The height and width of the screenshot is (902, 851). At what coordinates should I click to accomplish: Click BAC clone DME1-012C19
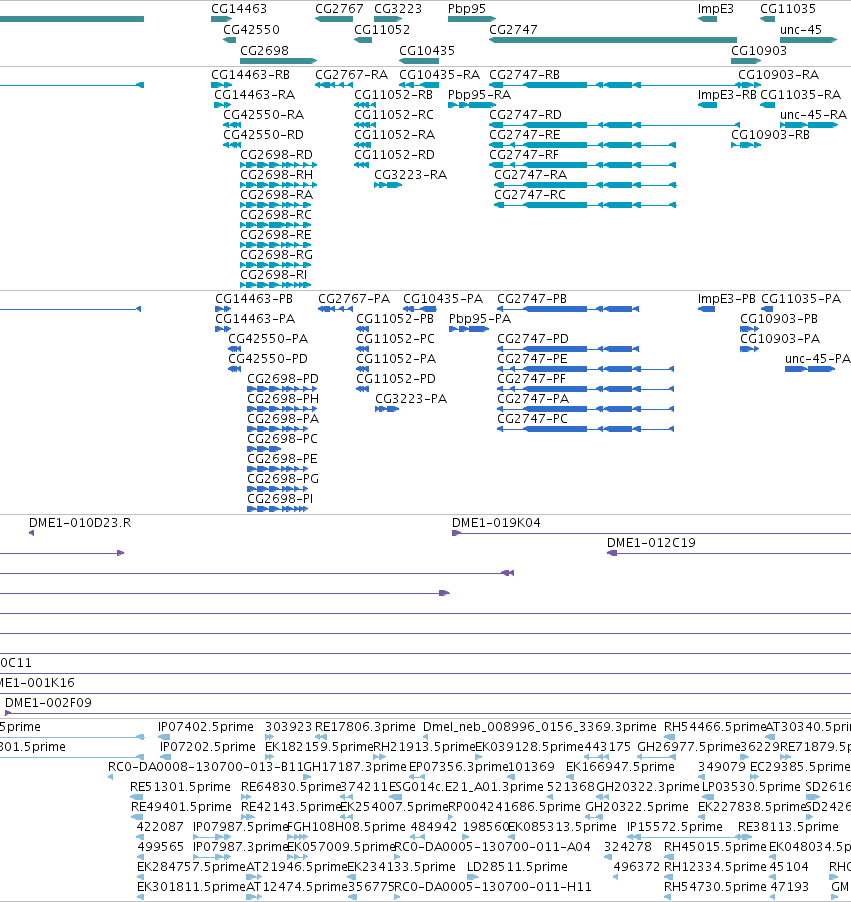tap(729, 553)
